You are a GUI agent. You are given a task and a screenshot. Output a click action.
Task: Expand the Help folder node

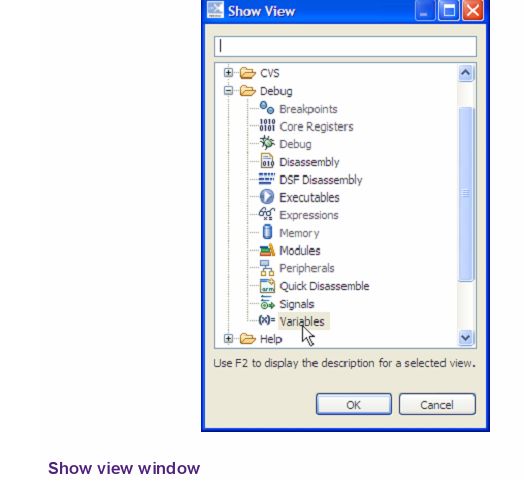click(x=228, y=339)
